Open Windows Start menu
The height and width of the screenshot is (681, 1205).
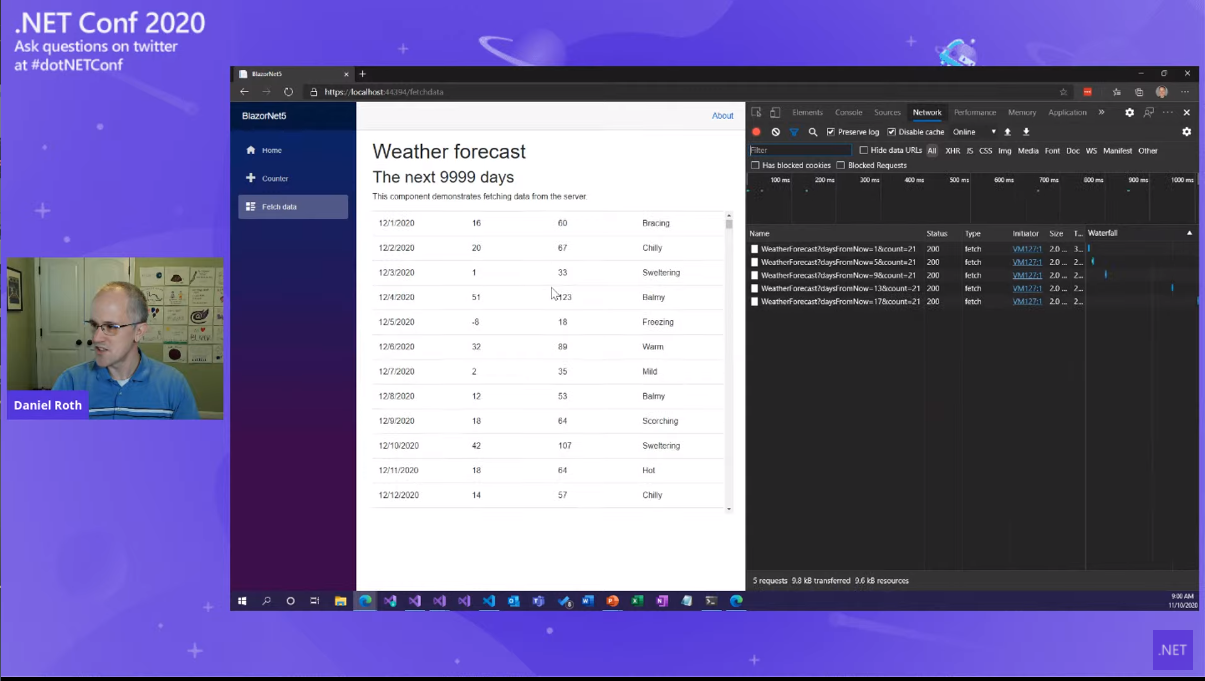click(242, 601)
